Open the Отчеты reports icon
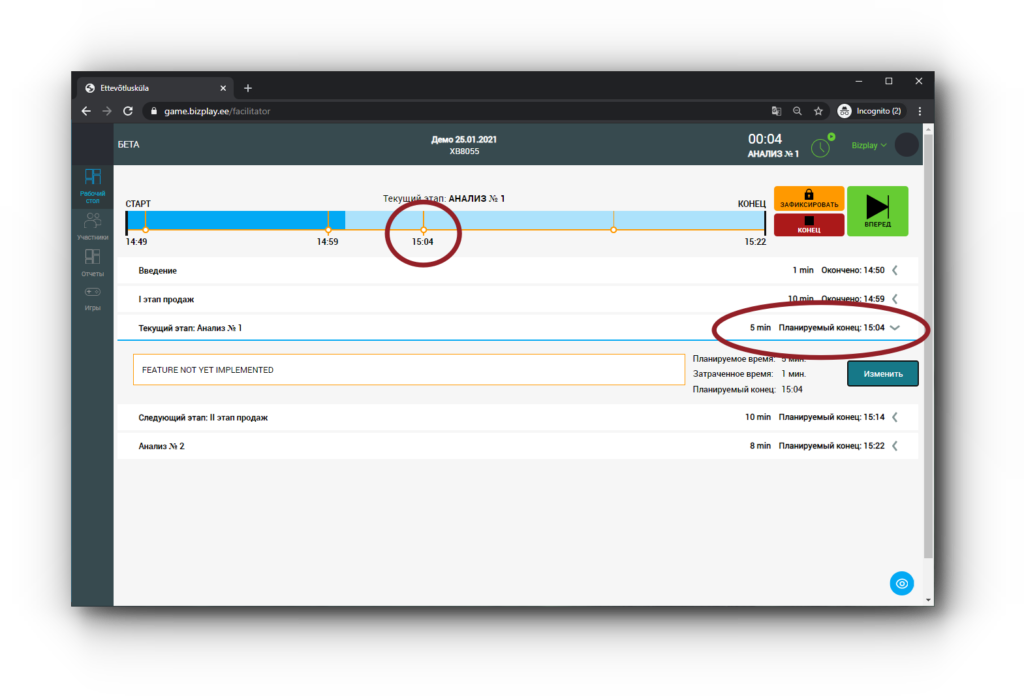Screen dimensions: 1024x696 point(92,262)
